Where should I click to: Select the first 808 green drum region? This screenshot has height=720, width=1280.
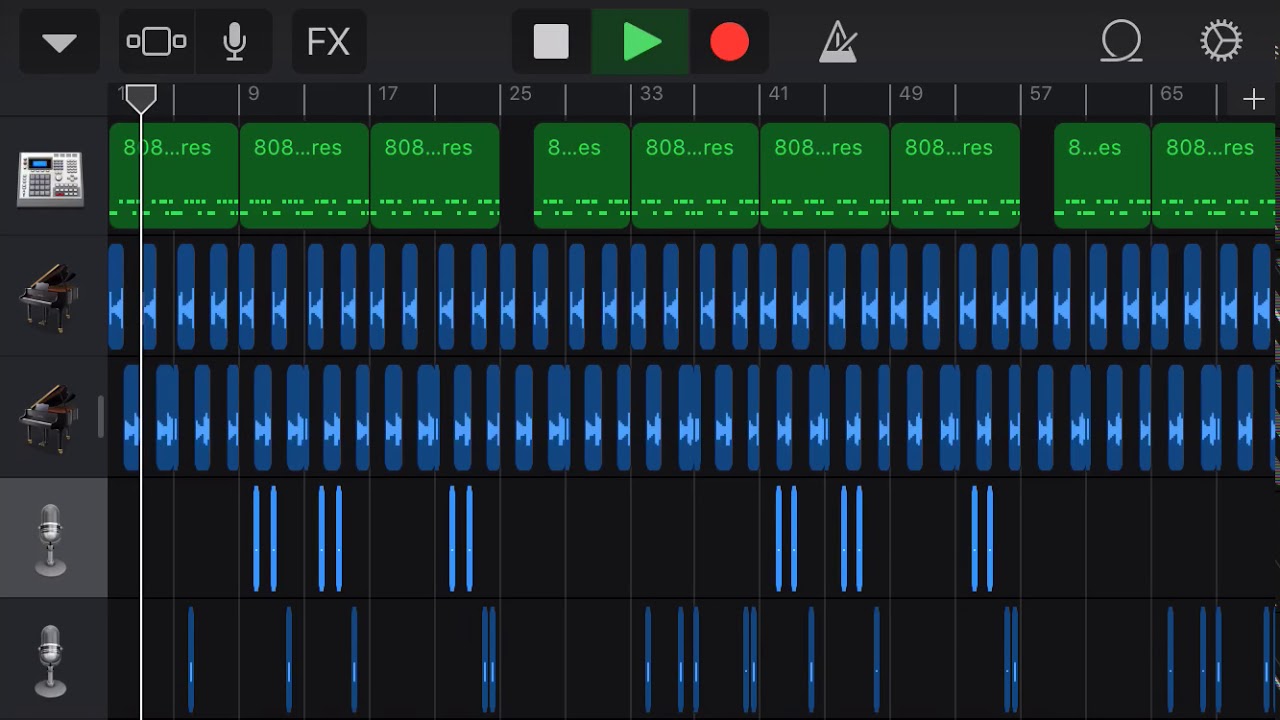tap(173, 176)
